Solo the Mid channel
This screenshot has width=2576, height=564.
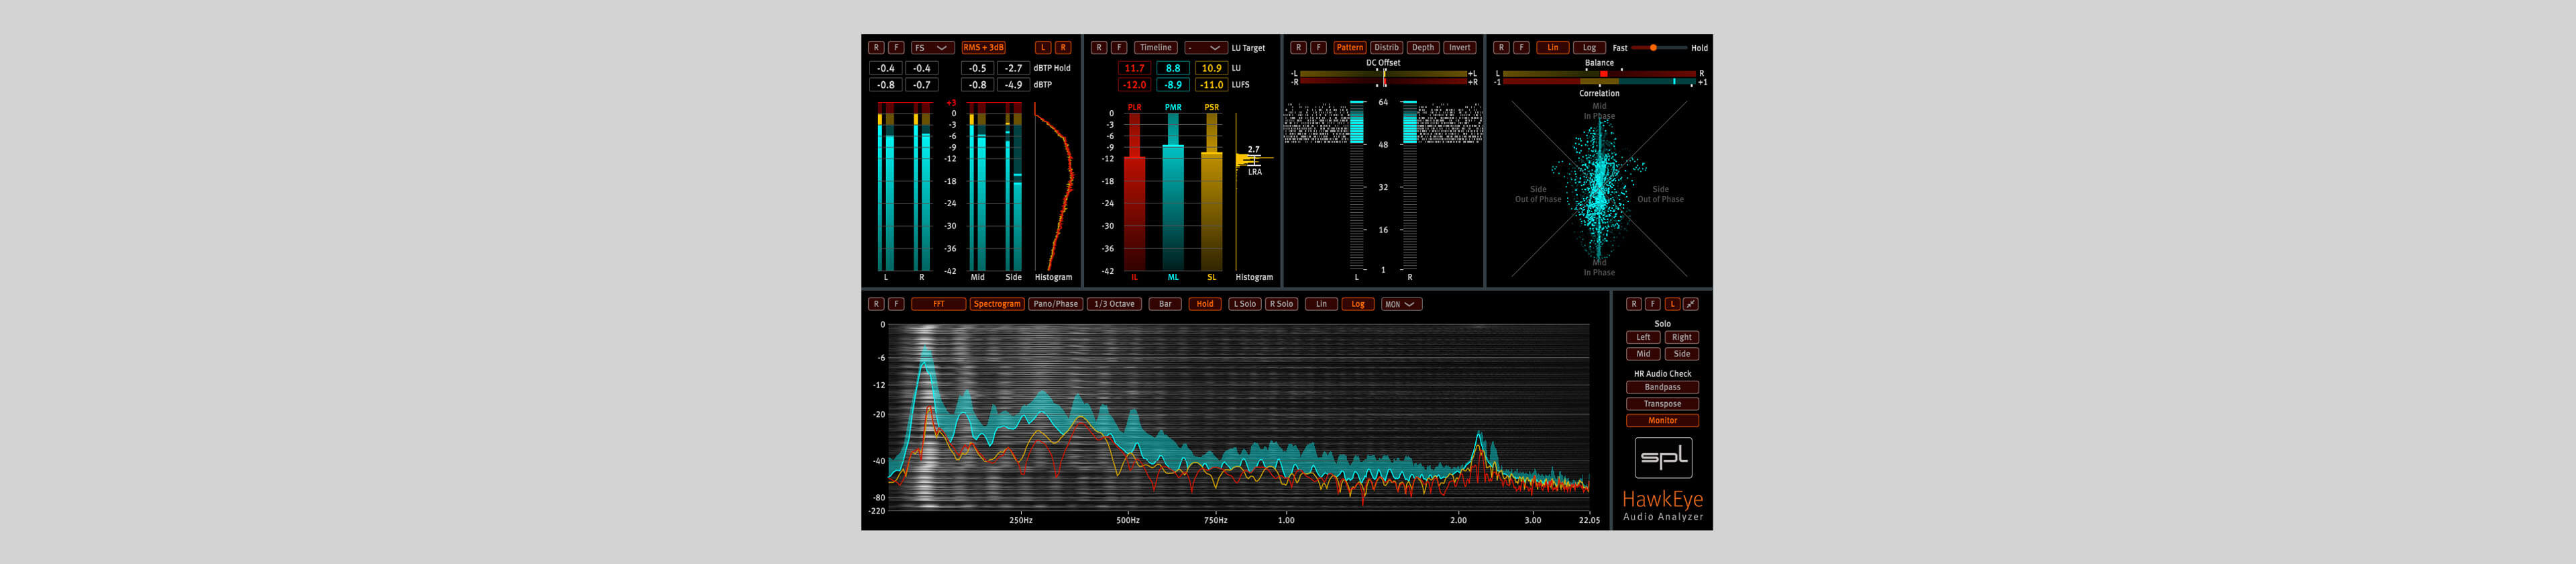[1643, 354]
